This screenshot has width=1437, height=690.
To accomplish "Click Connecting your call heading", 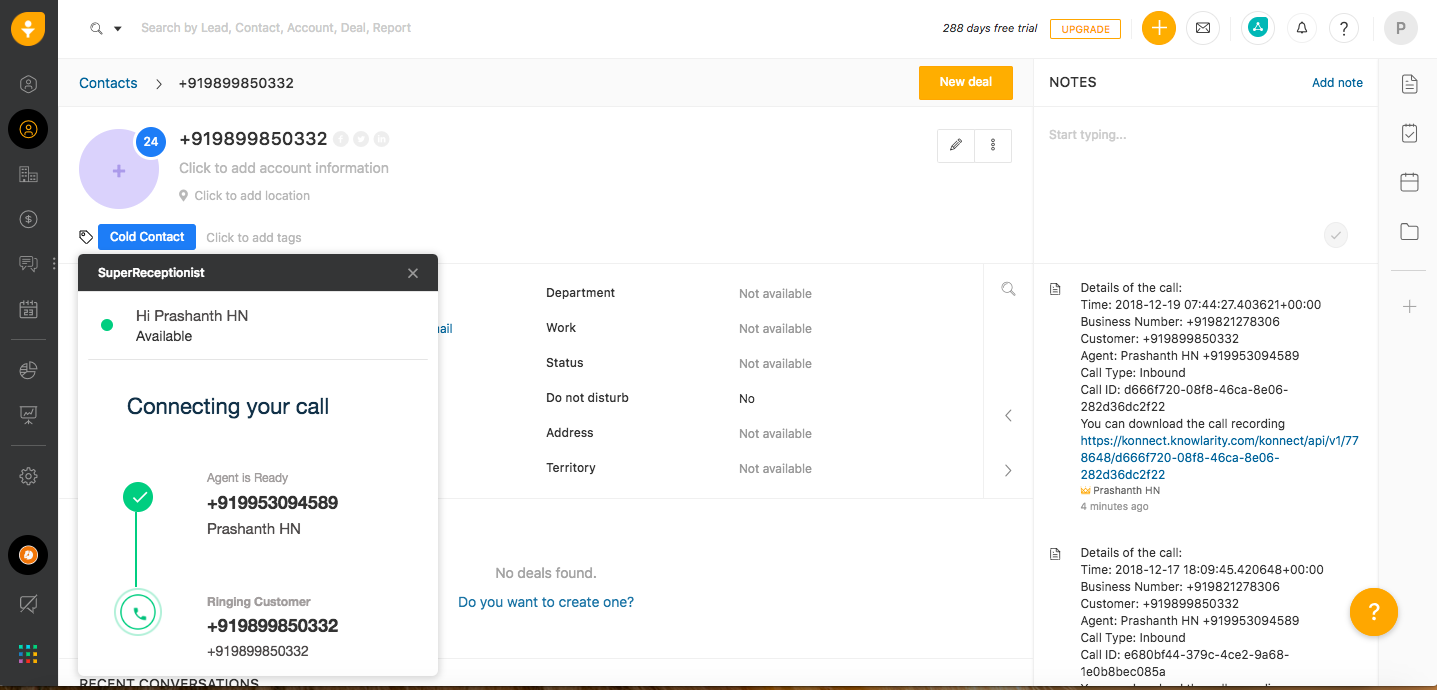I will 228,407.
